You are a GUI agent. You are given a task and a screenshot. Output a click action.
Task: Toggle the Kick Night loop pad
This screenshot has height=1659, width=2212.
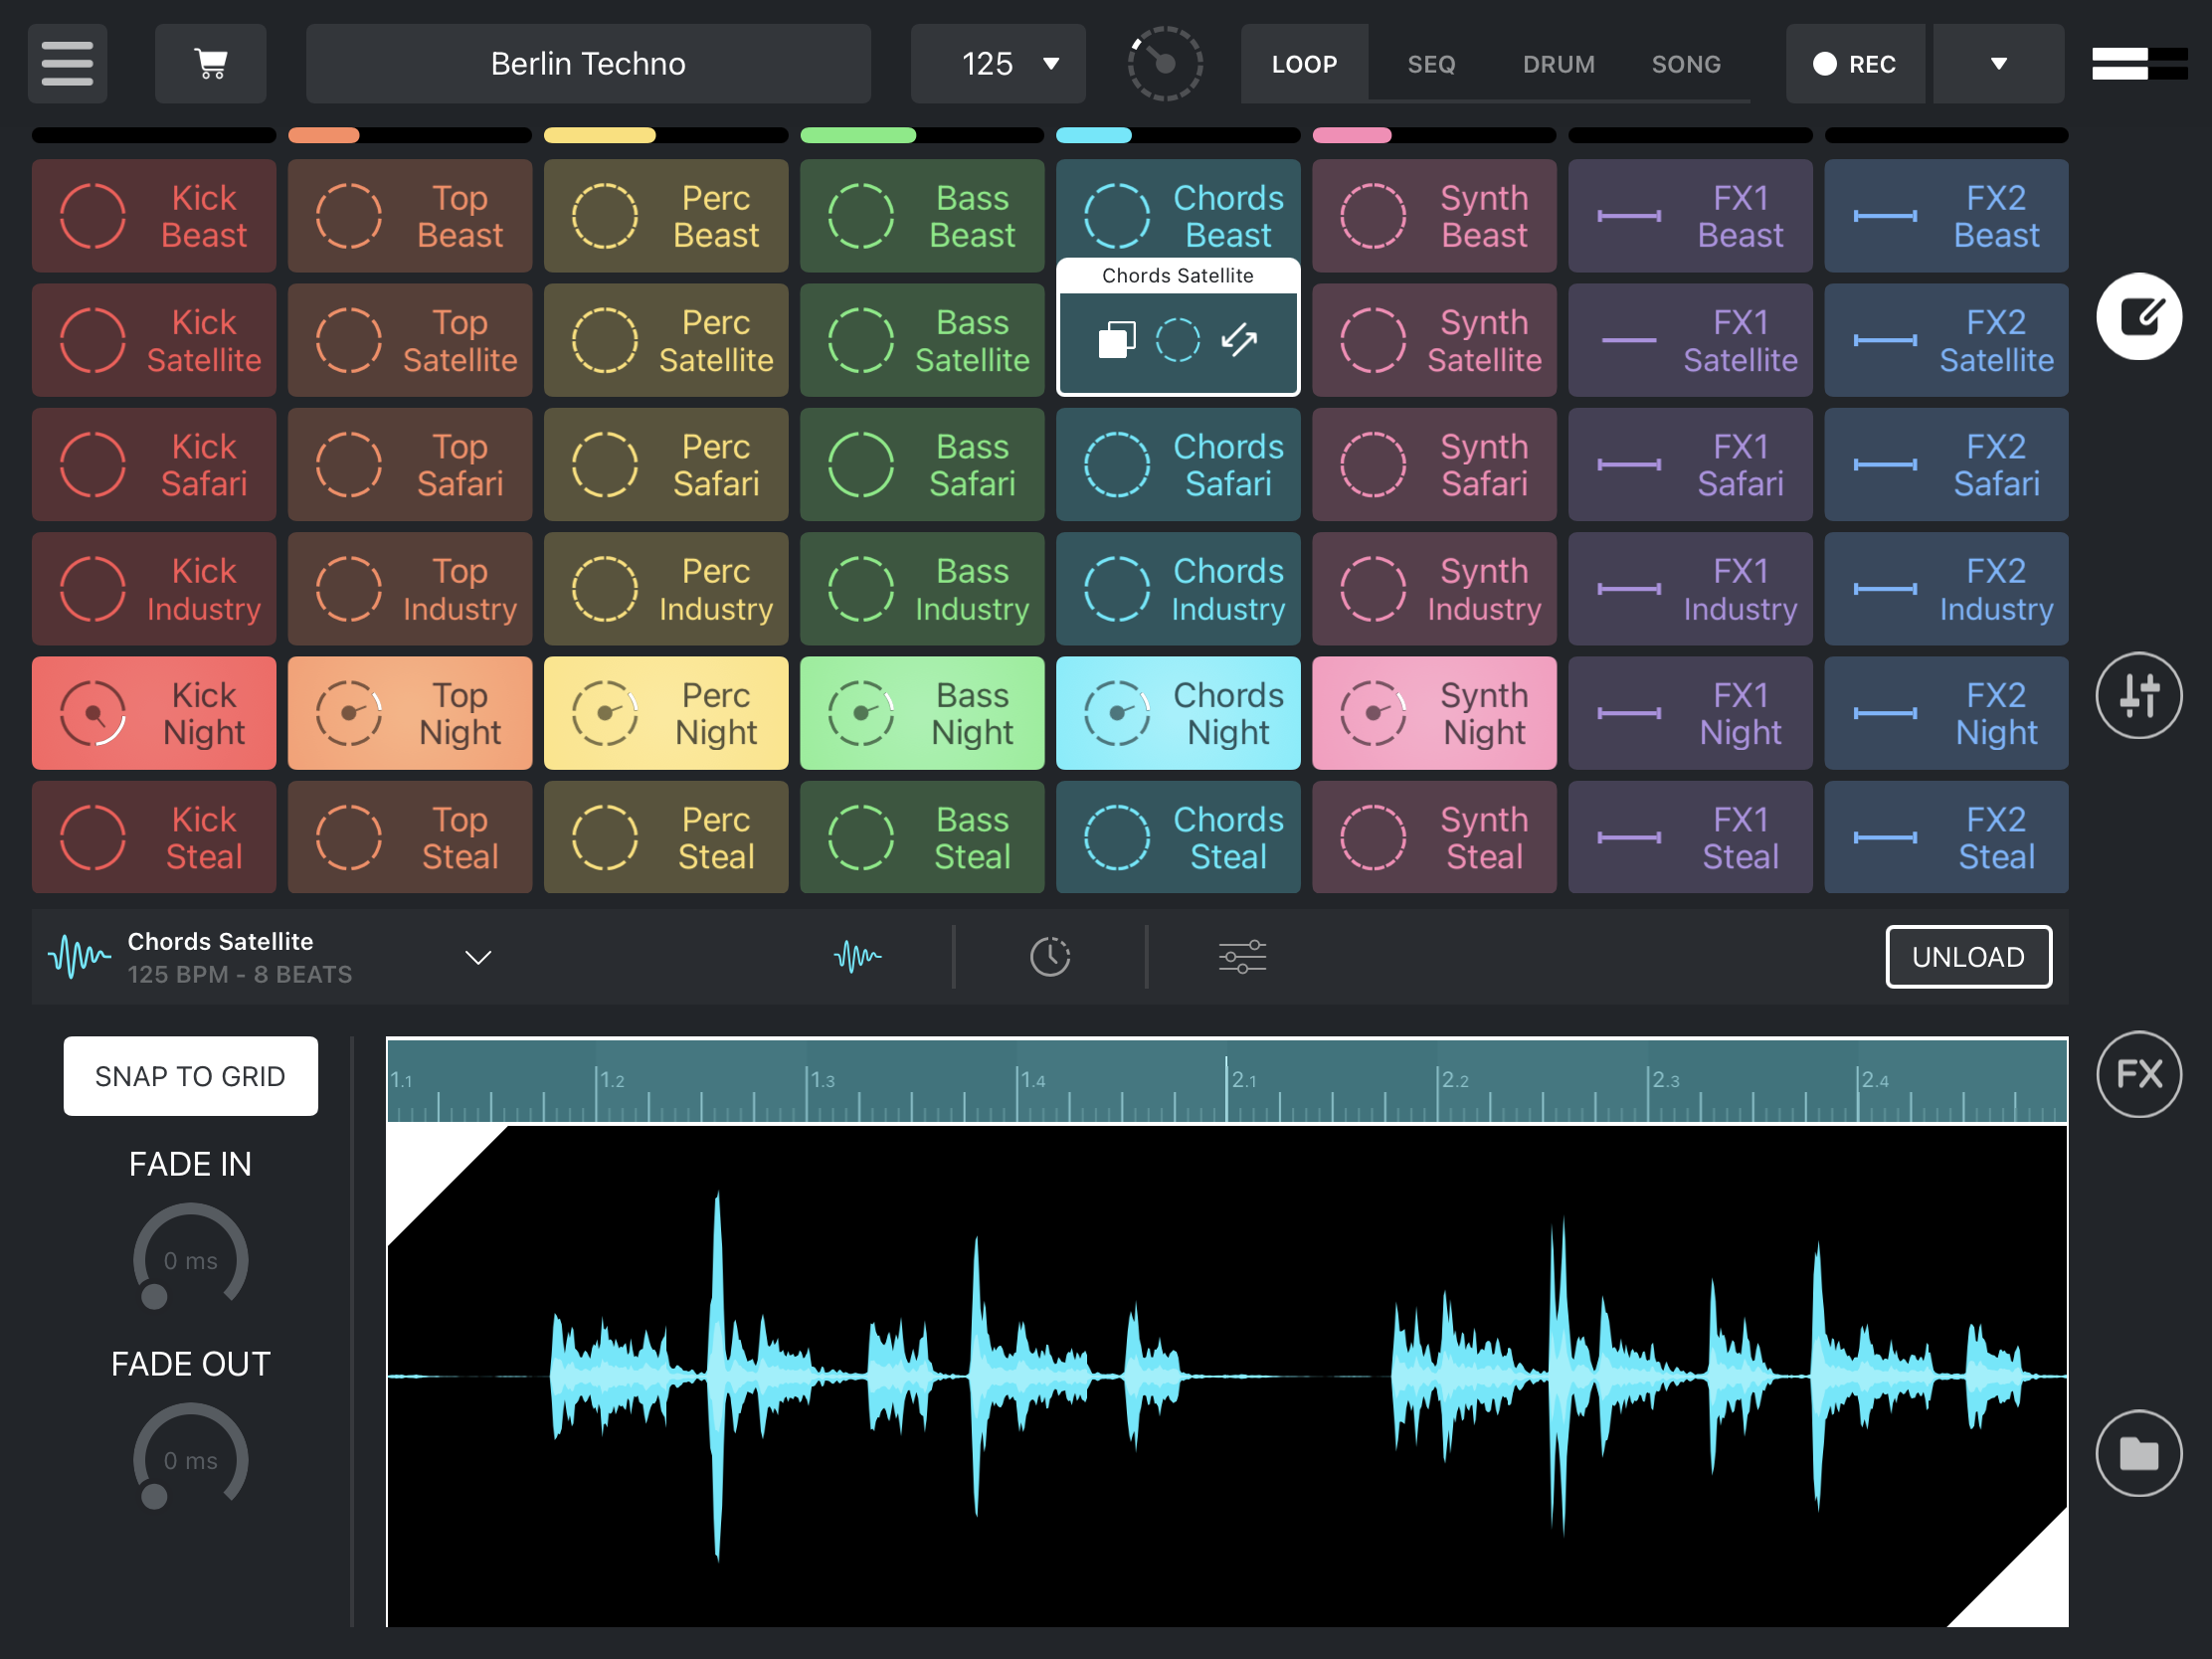tap(154, 713)
